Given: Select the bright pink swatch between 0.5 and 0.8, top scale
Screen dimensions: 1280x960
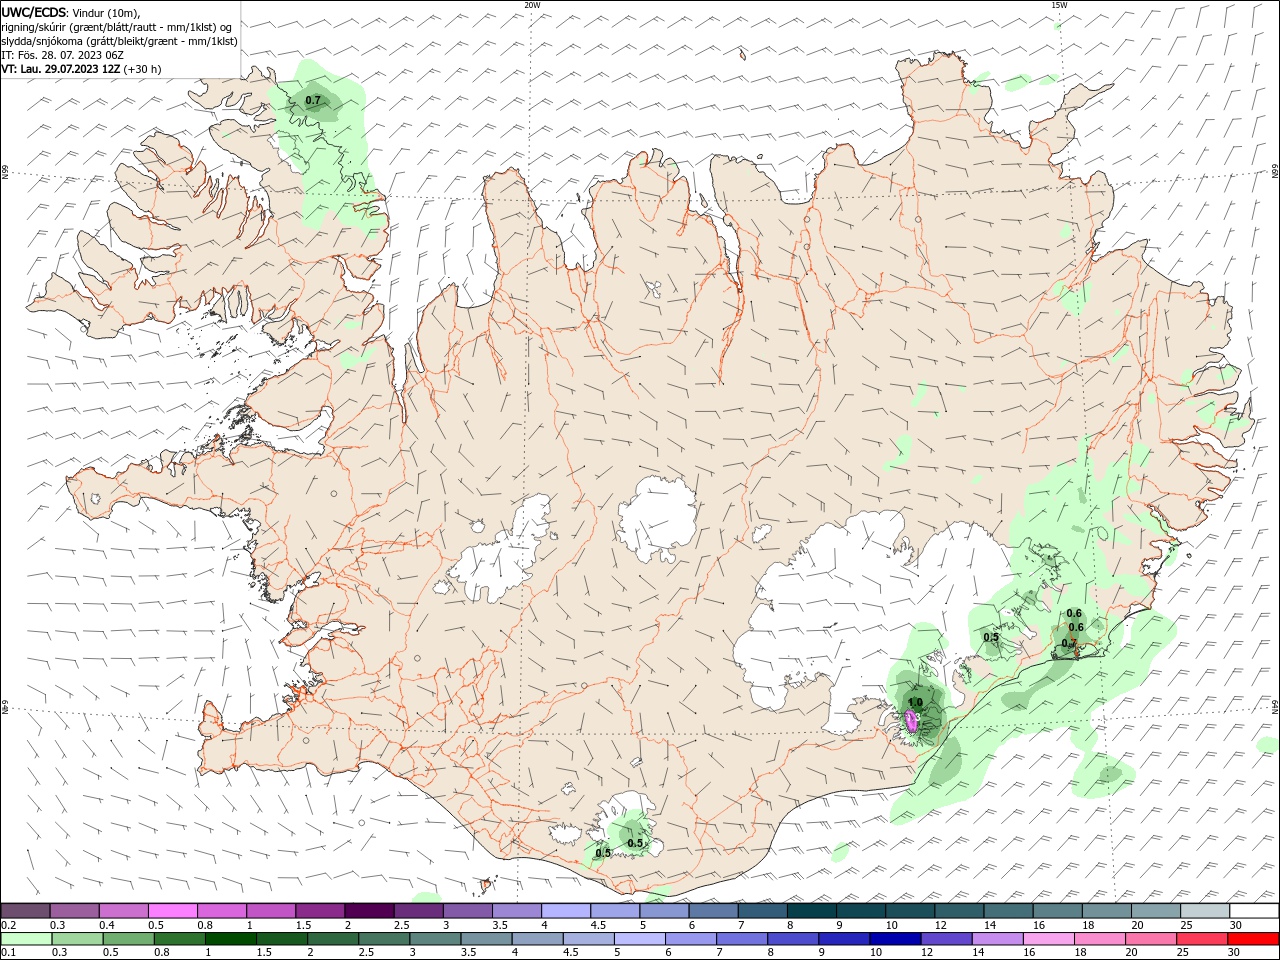Looking at the screenshot, I should point(172,911).
